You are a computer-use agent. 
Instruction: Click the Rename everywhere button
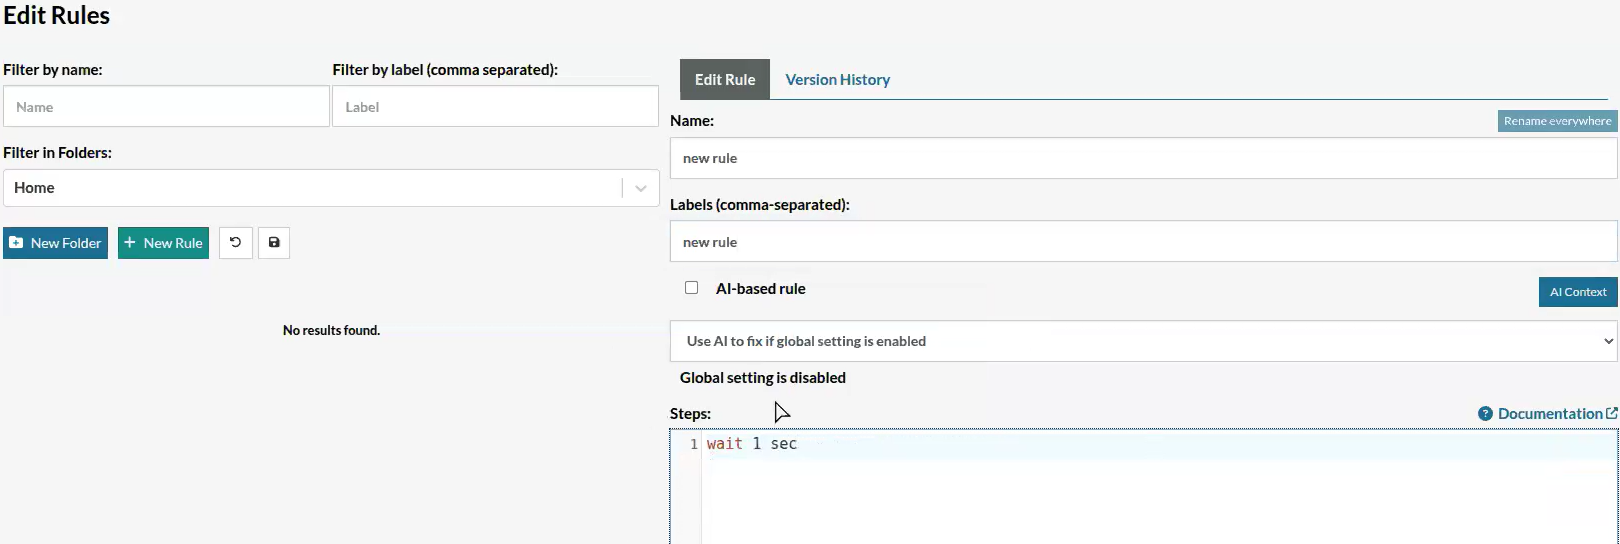(x=1557, y=121)
